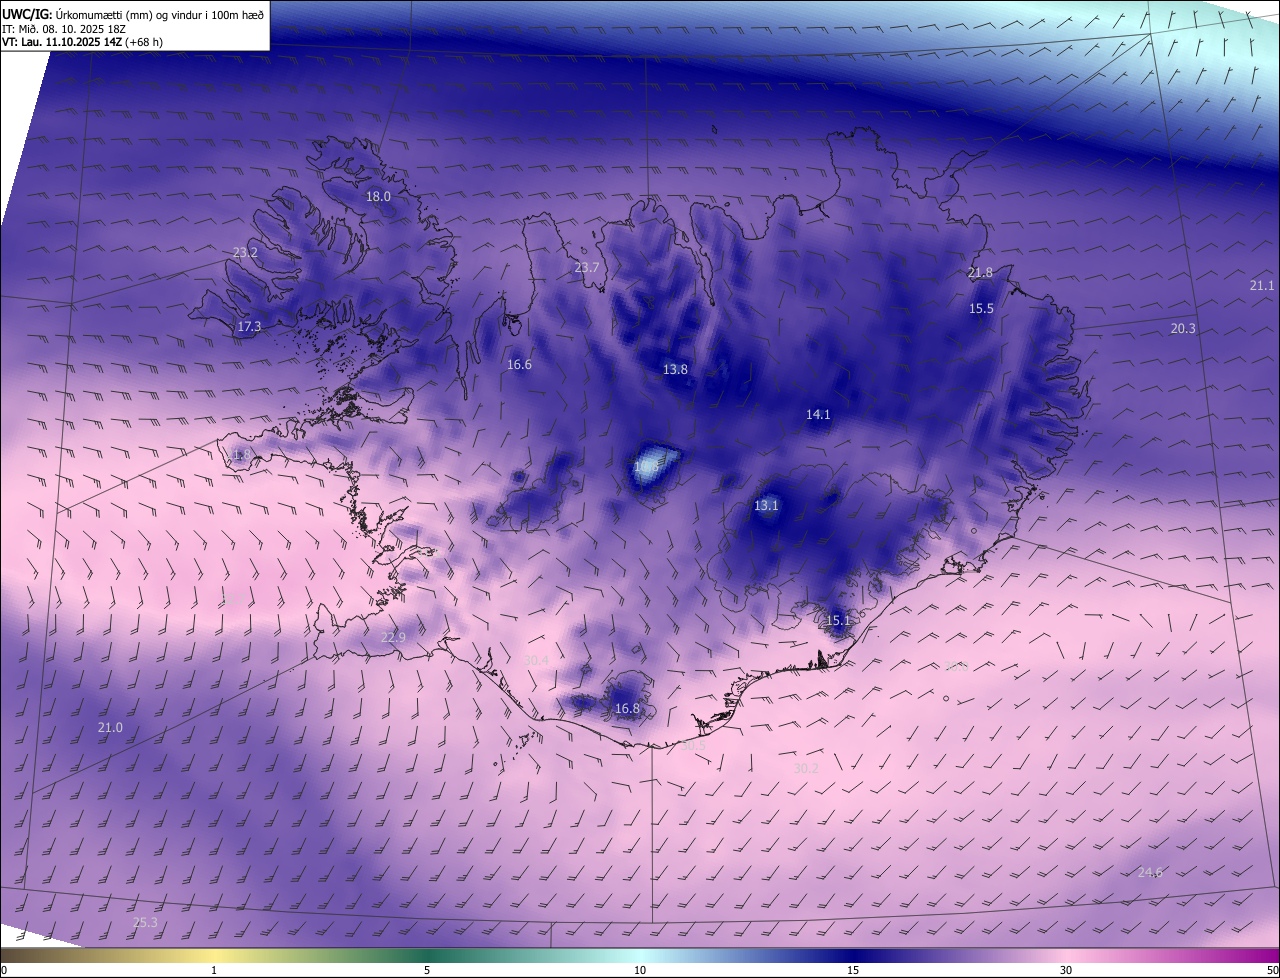Screen dimensions: 1280x978
Task: Click the glacier value 10.8
Action: 647,466
